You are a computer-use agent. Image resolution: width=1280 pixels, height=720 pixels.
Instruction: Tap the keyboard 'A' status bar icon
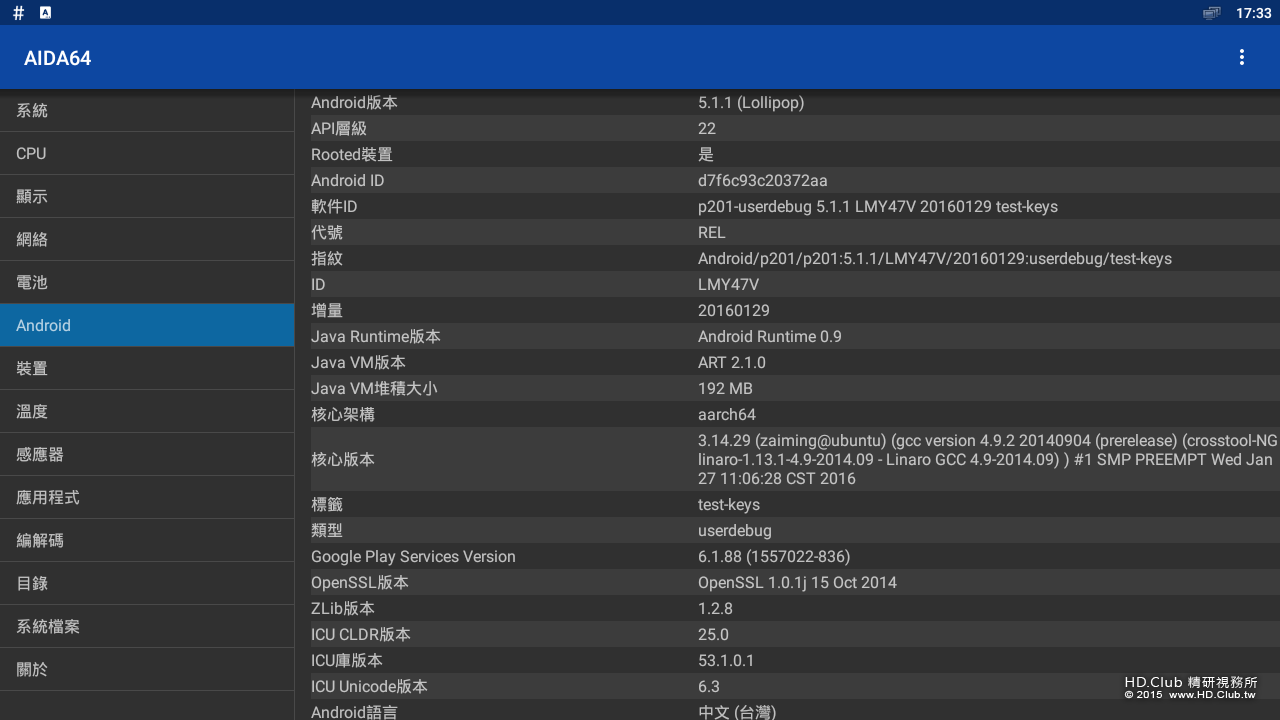pyautogui.click(x=45, y=13)
